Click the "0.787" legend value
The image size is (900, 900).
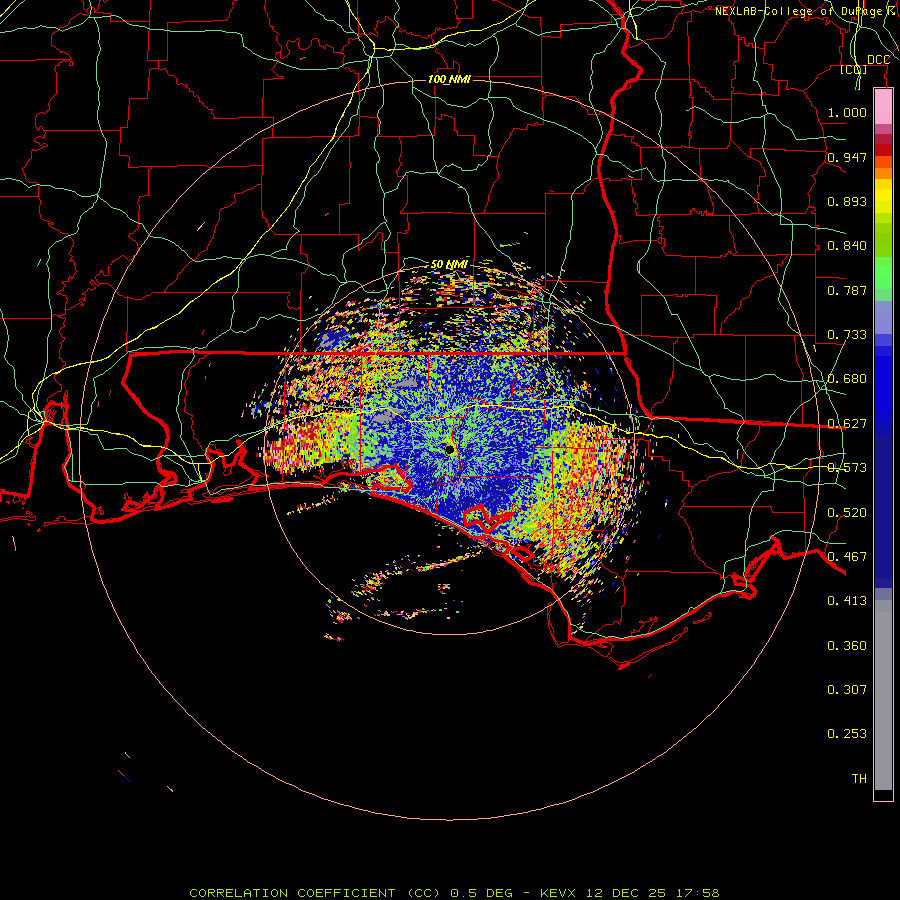point(847,290)
